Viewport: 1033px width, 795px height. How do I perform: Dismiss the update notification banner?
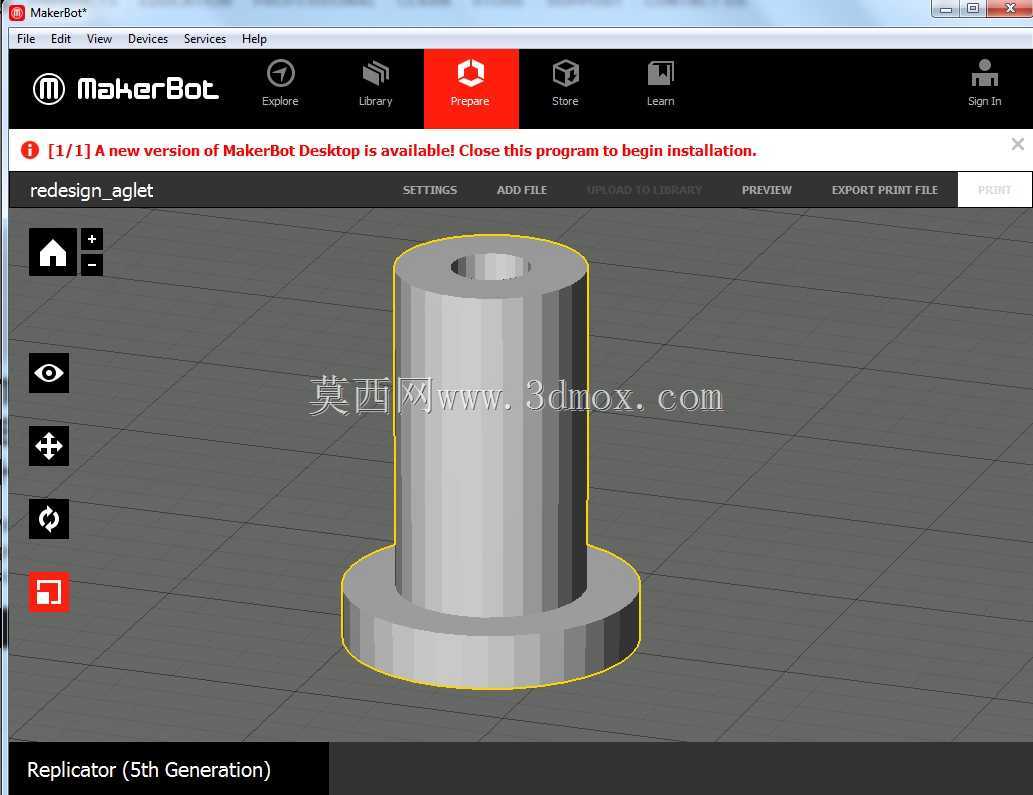pos(1017,144)
